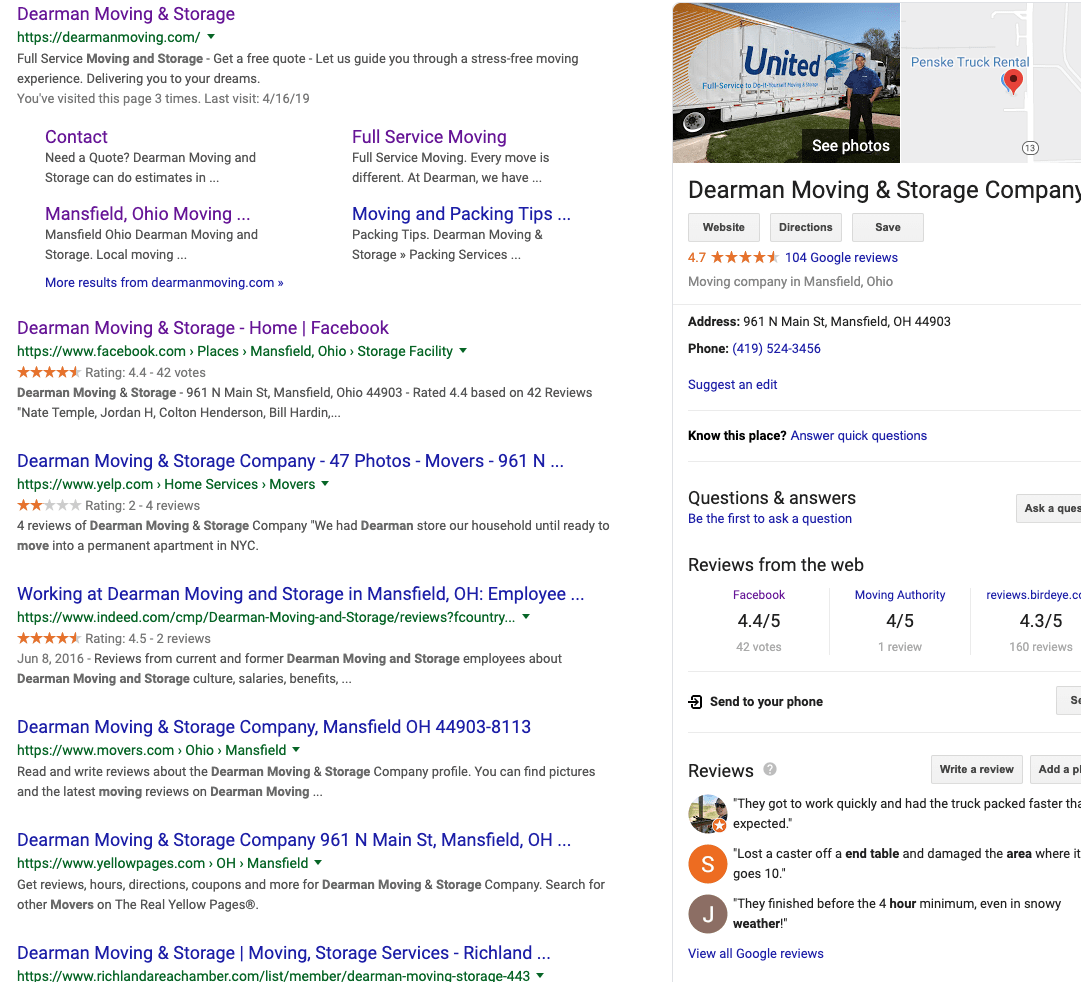This screenshot has height=982, width=1081.
Task: Click View all Google reviews
Action: pyautogui.click(x=756, y=954)
